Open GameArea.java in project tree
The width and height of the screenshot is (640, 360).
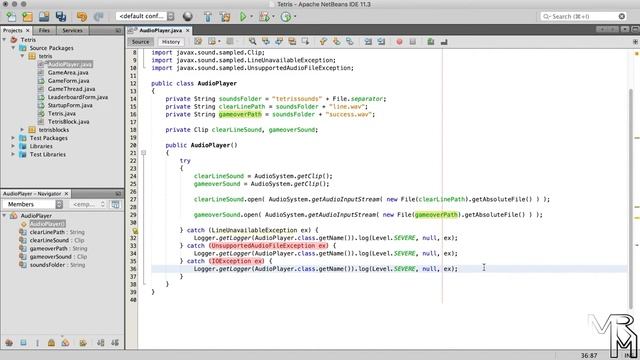pos(68,73)
